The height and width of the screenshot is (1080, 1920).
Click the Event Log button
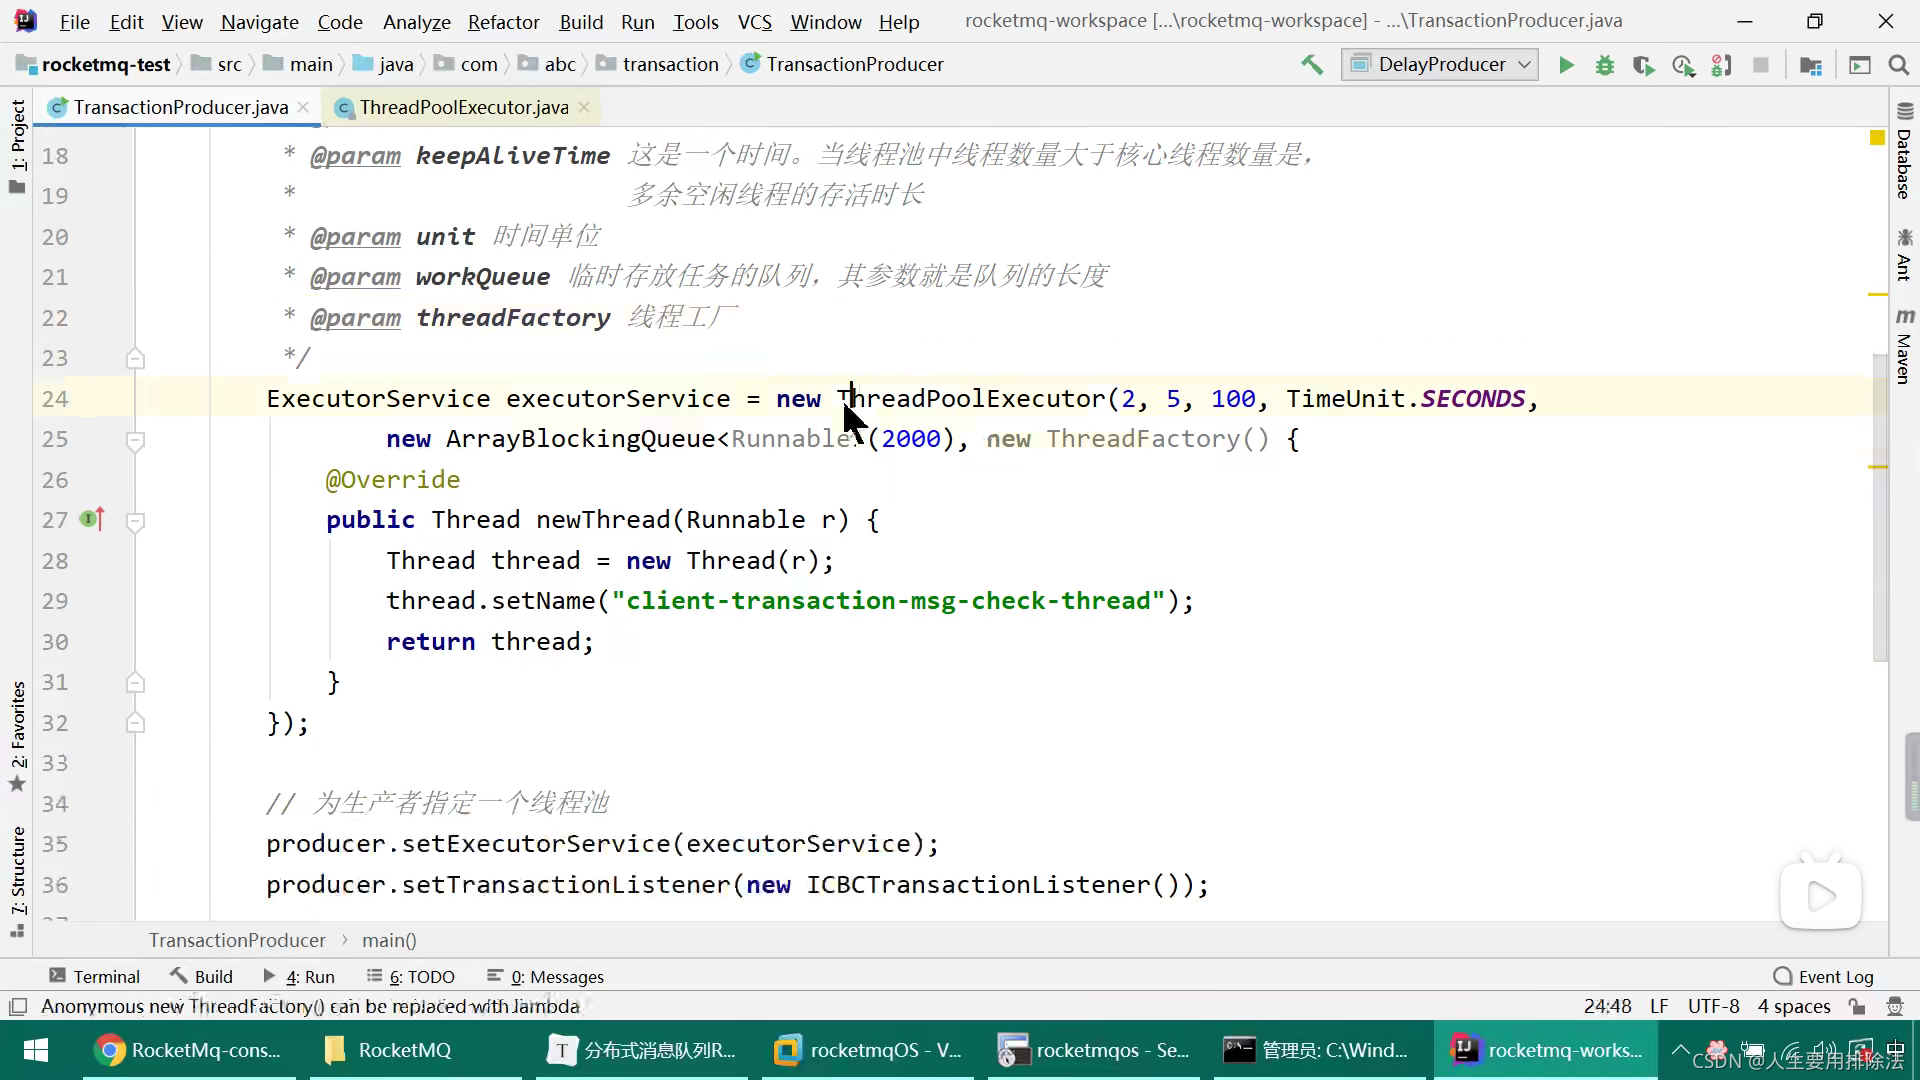[x=1836, y=976]
